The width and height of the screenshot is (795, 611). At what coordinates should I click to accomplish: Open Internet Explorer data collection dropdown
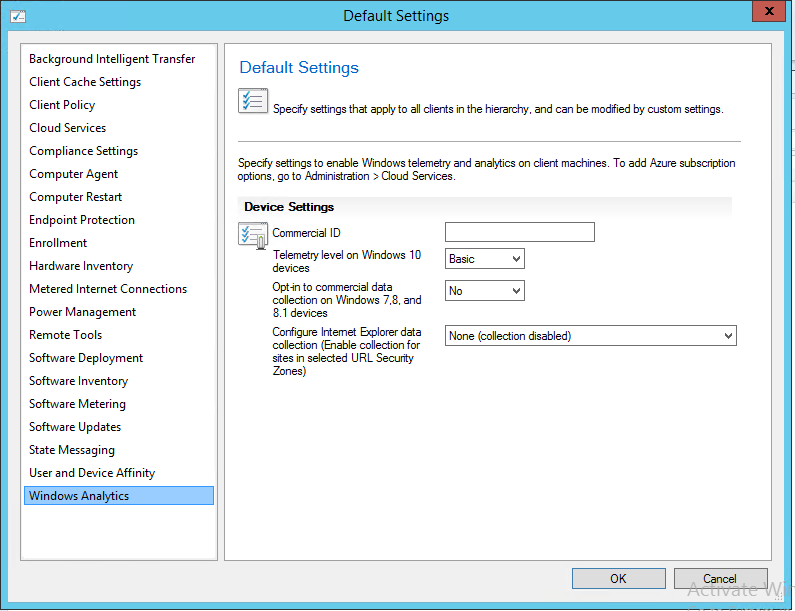pyautogui.click(x=590, y=336)
